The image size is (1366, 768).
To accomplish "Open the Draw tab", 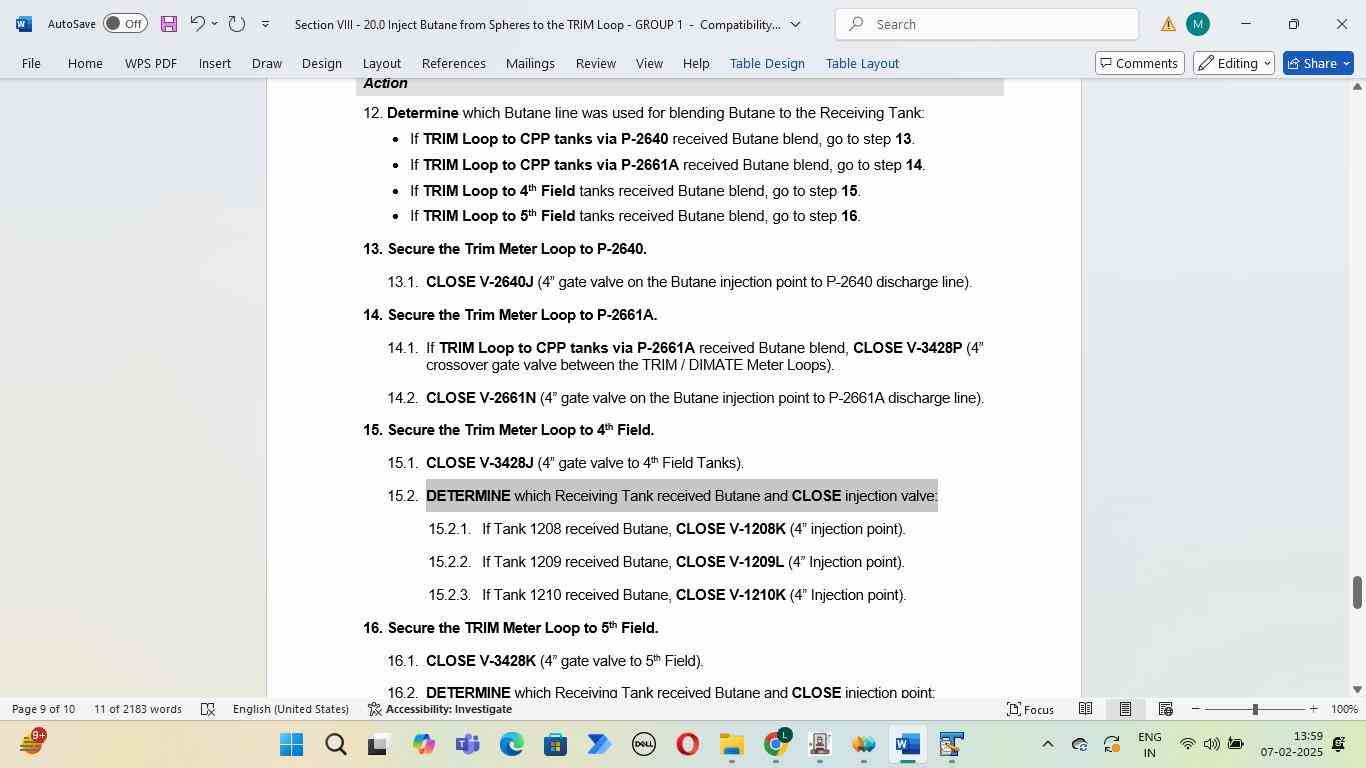I will pyautogui.click(x=266, y=63).
